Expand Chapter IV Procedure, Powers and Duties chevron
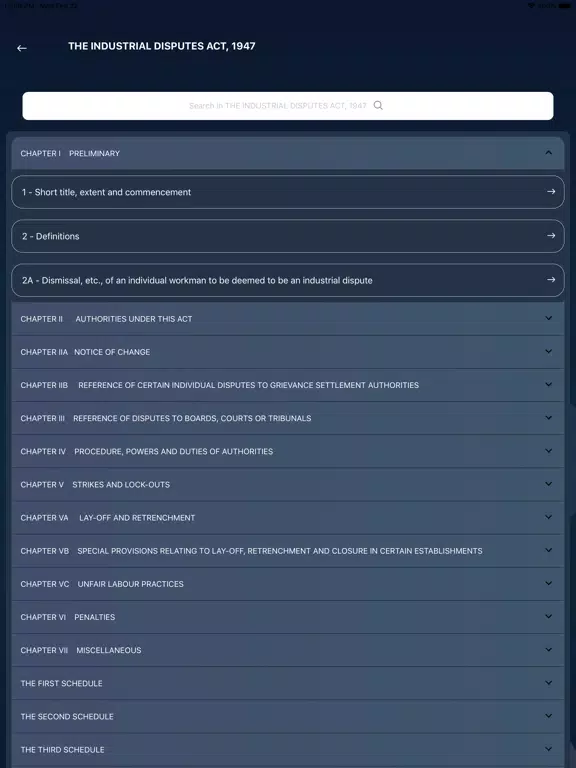 [549, 451]
